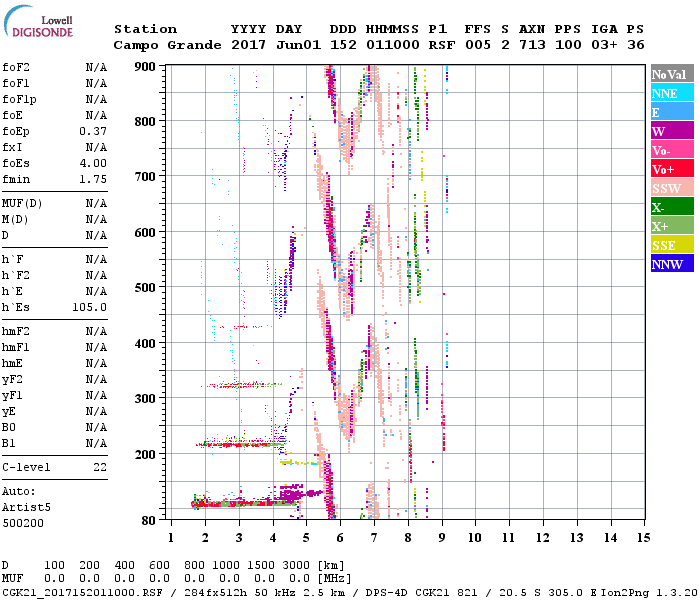Click the M(D) parameter label
The image size is (700, 600).
tap(15, 220)
